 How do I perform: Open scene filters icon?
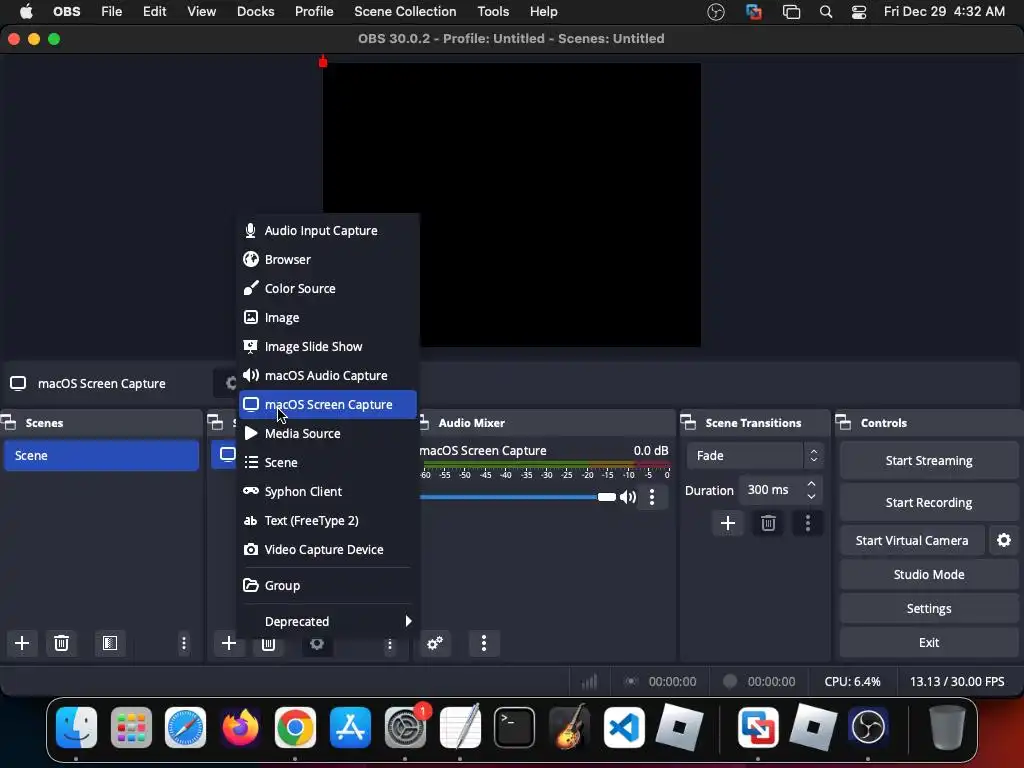110,643
